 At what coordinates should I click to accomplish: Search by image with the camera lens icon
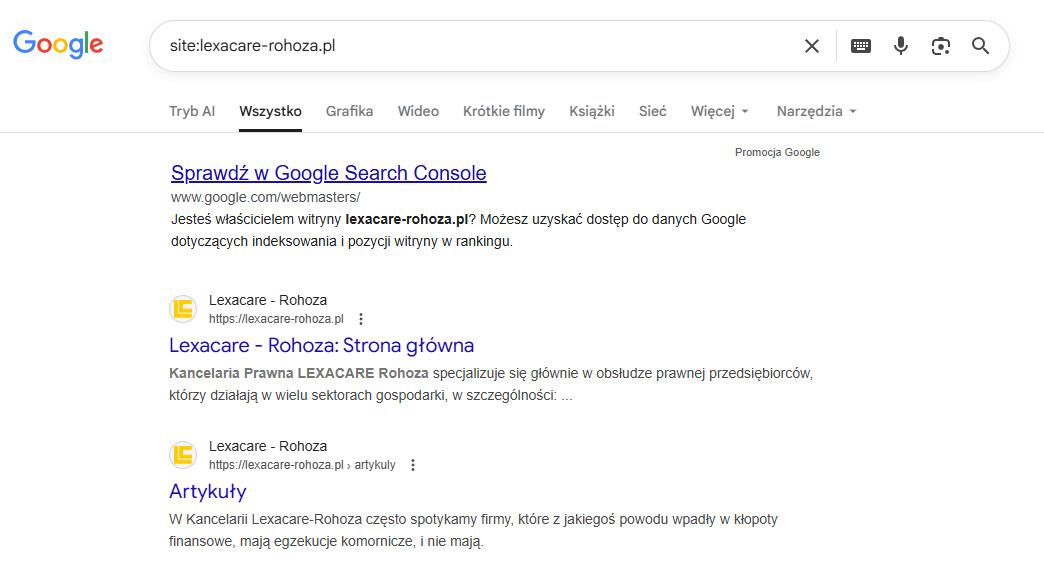pos(941,46)
